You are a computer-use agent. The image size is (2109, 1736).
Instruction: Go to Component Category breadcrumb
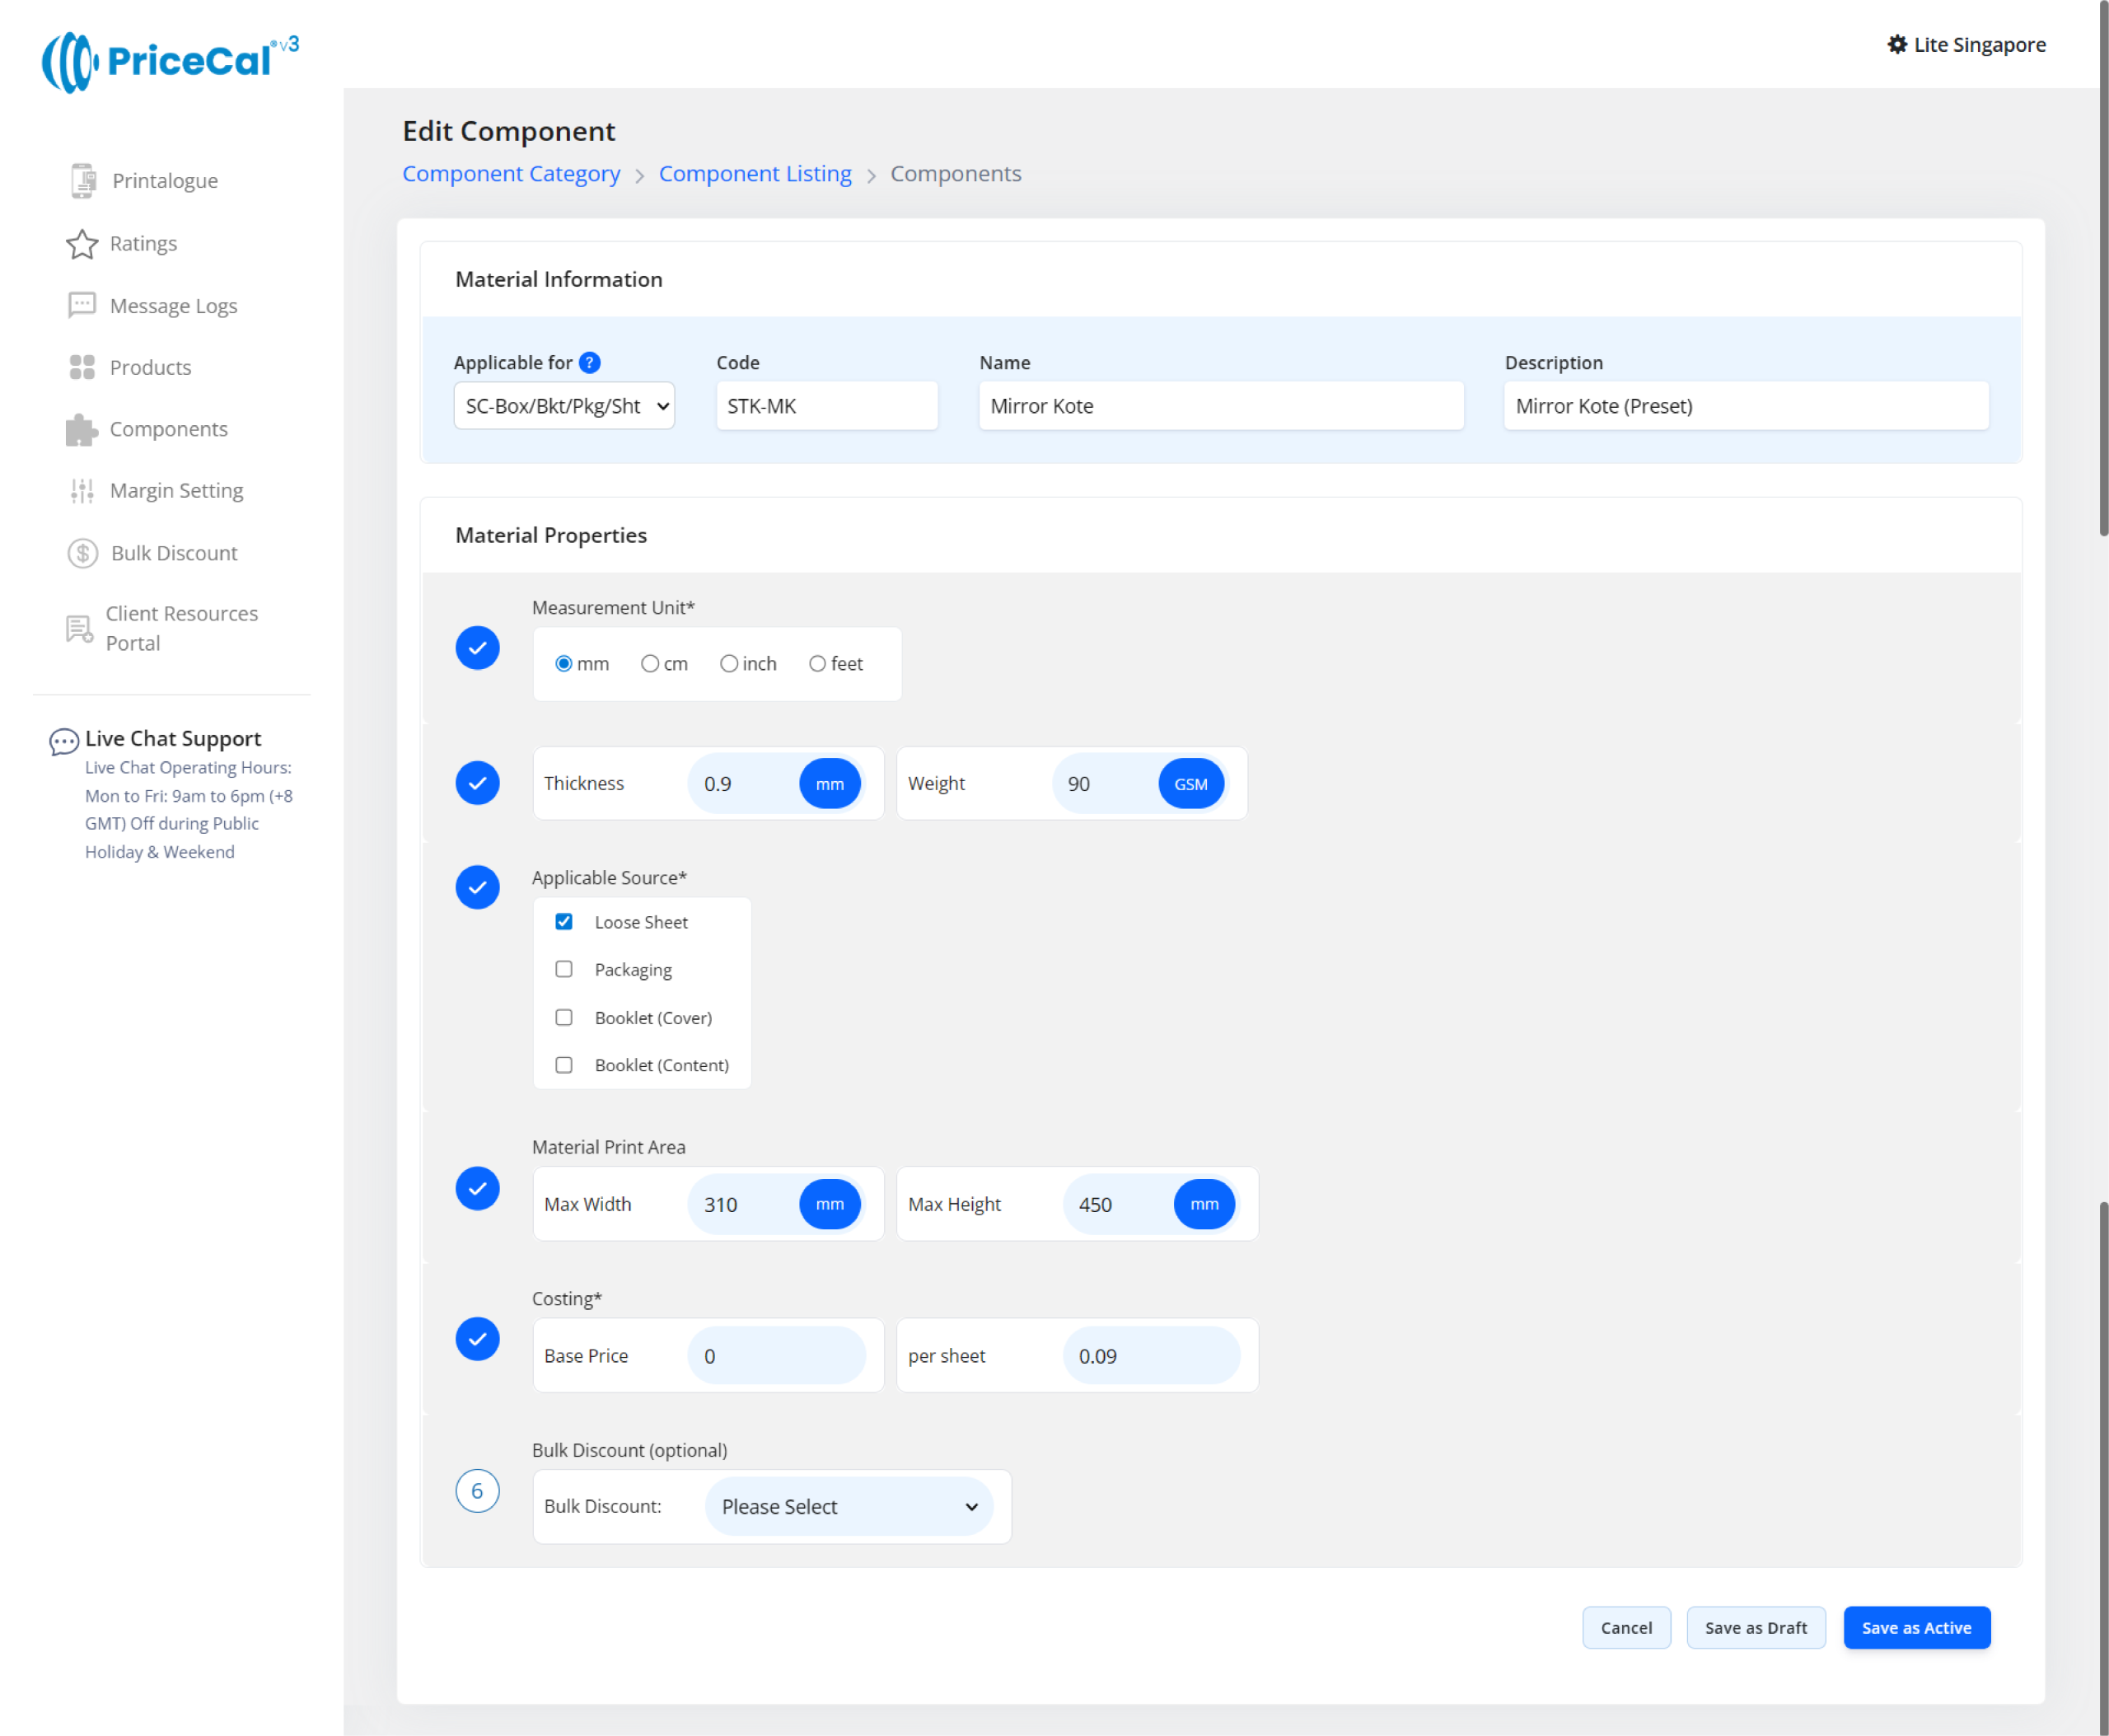pyautogui.click(x=511, y=174)
